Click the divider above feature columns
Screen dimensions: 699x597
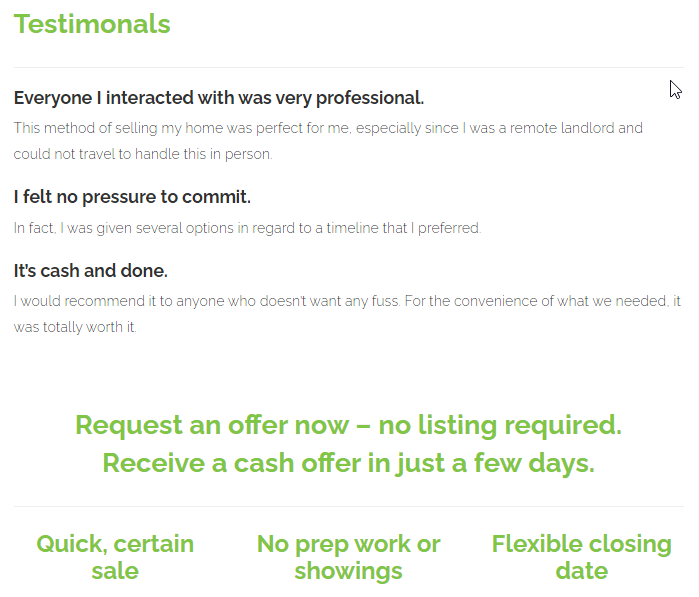click(x=349, y=506)
